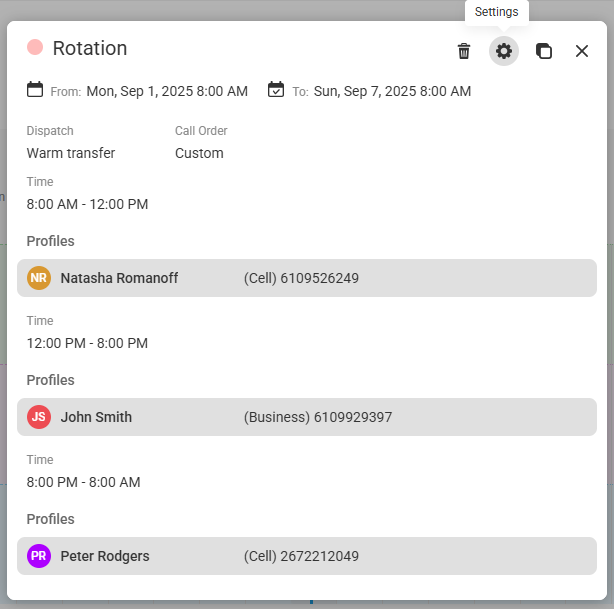The height and width of the screenshot is (609, 614).
Task: Click the pink Rotation color dot
Action: [35, 47]
